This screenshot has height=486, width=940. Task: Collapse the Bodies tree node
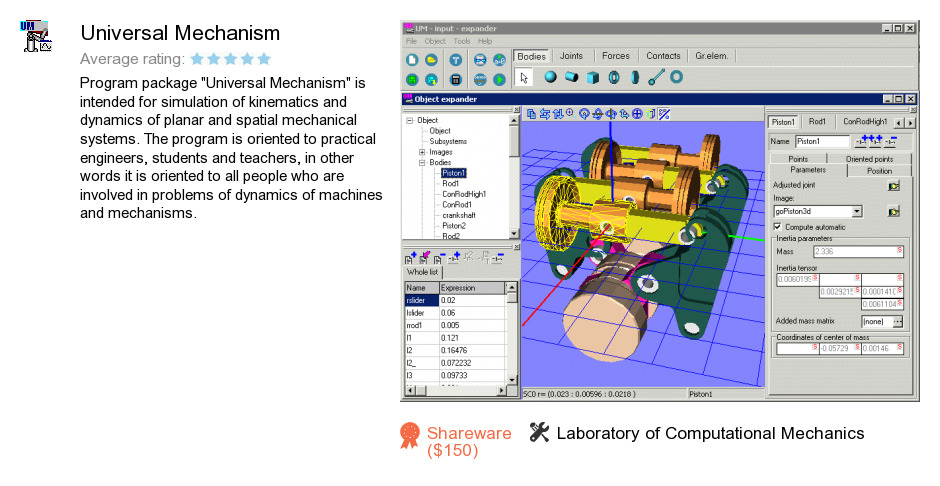(x=422, y=162)
